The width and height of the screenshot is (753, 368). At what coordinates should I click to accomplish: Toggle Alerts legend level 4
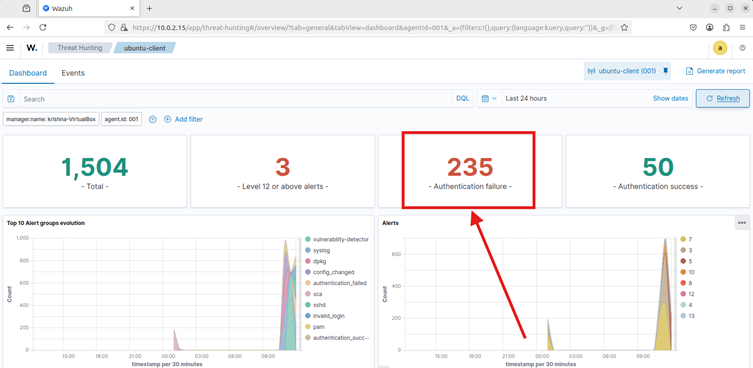686,305
